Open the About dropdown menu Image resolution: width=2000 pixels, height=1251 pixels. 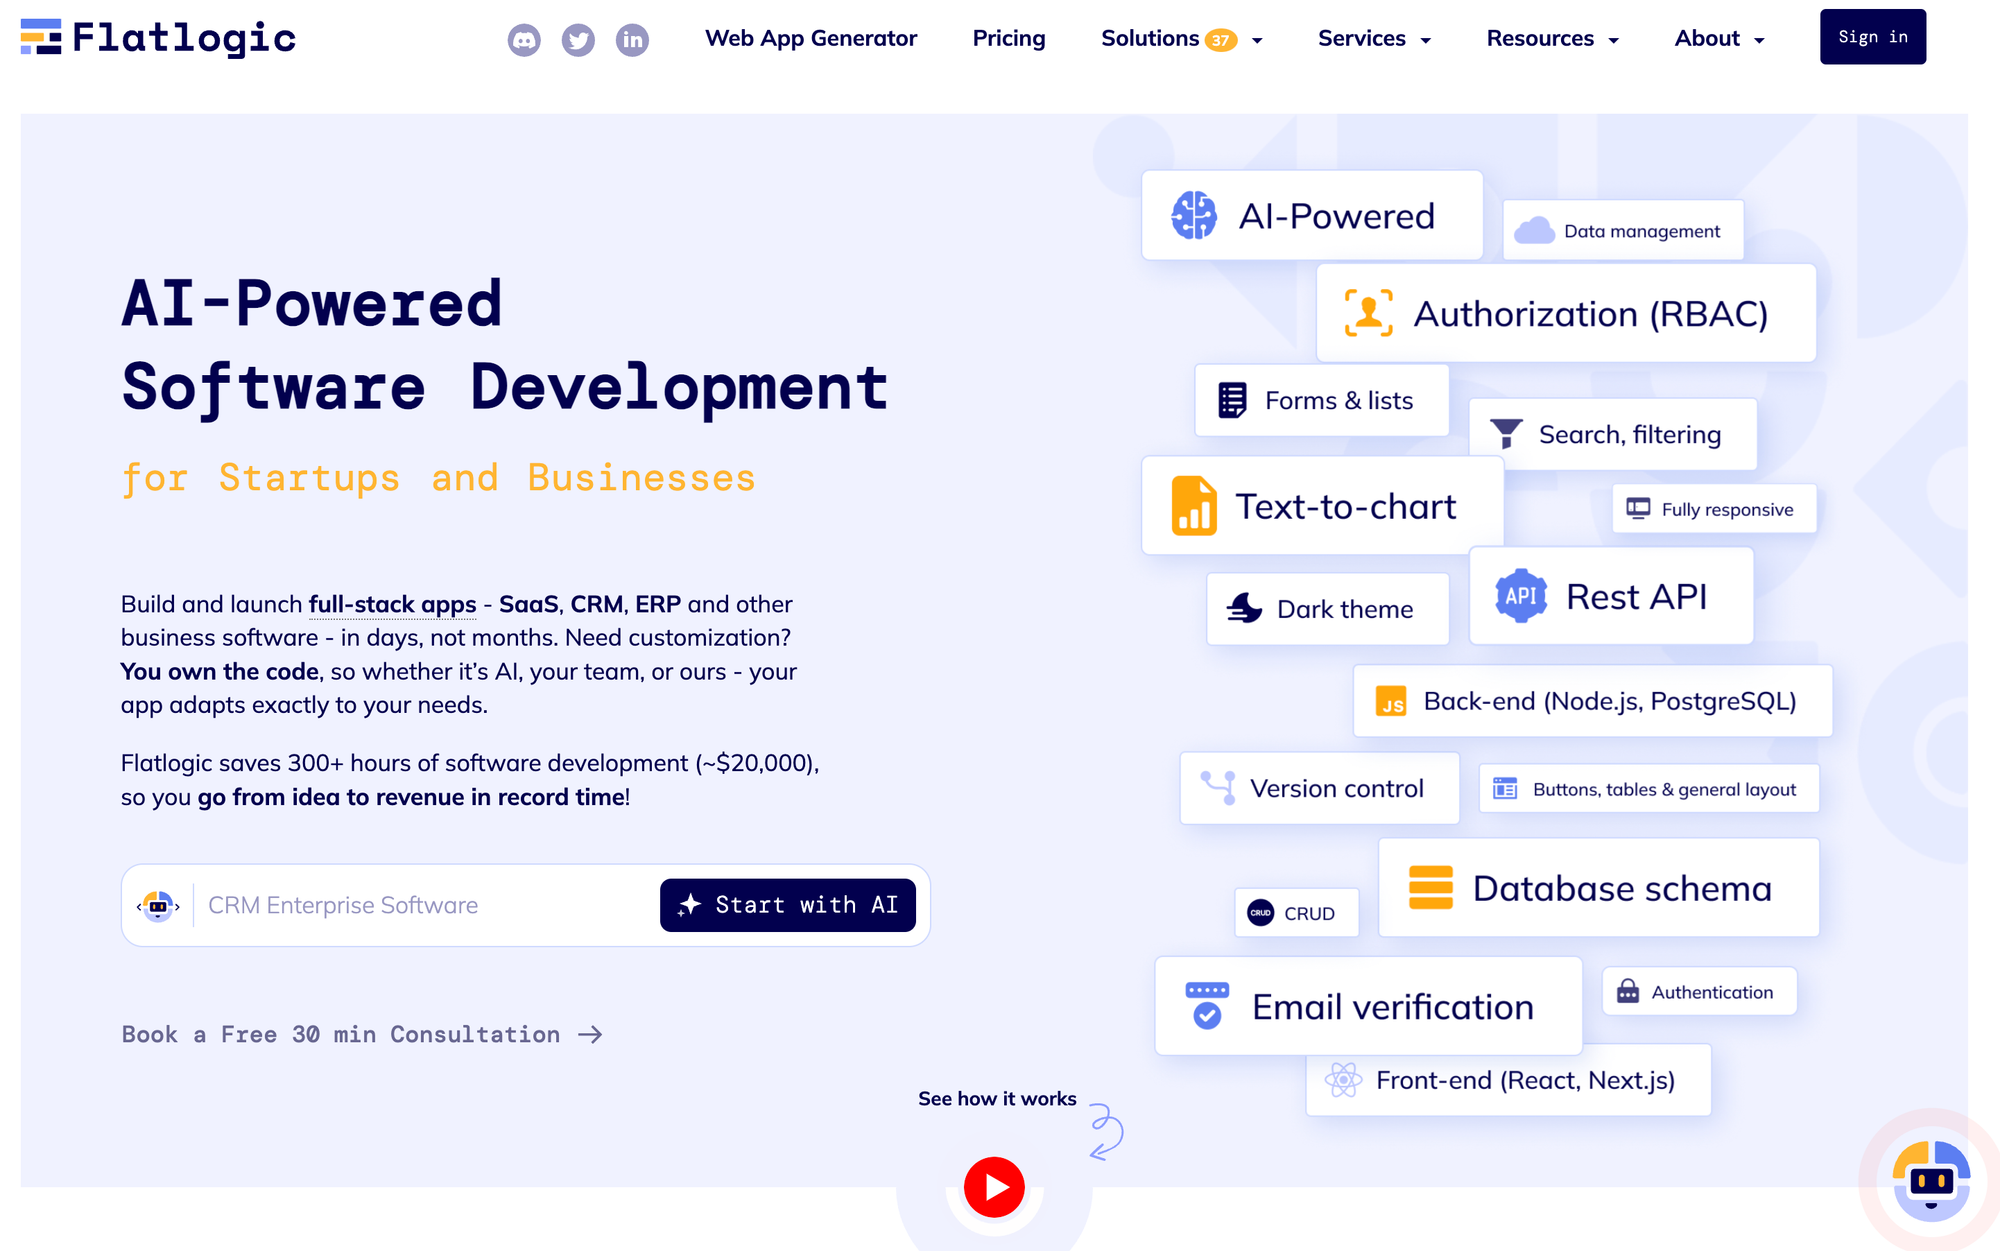[x=1719, y=39]
